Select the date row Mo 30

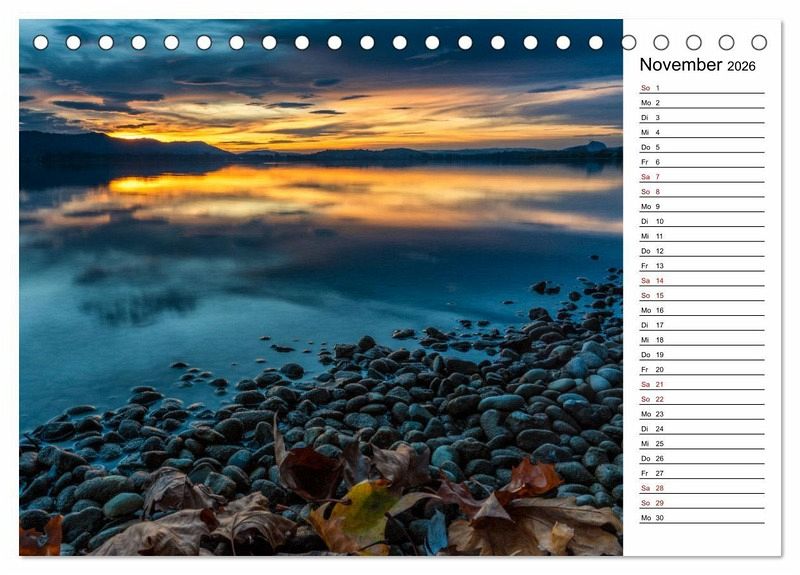pyautogui.click(x=702, y=517)
